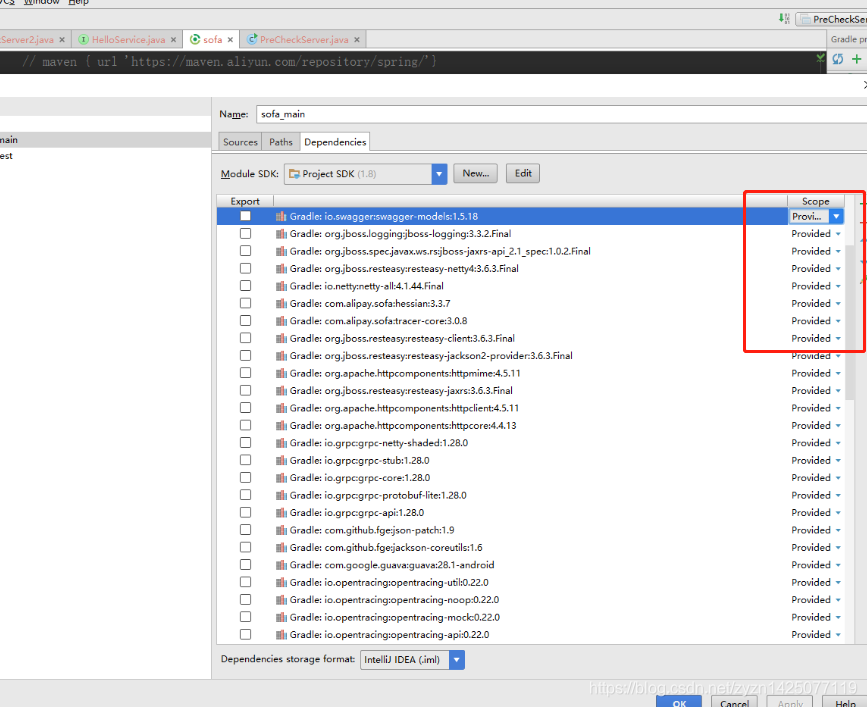Screen dimensions: 867x707
Task: Tick the Export checkbox for netty-all:4.1.44.Final
Action: 245,286
